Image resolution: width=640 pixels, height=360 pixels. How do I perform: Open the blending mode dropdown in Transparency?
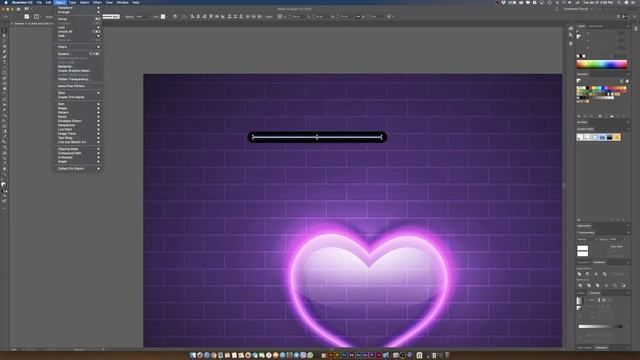pyautogui.click(x=587, y=239)
